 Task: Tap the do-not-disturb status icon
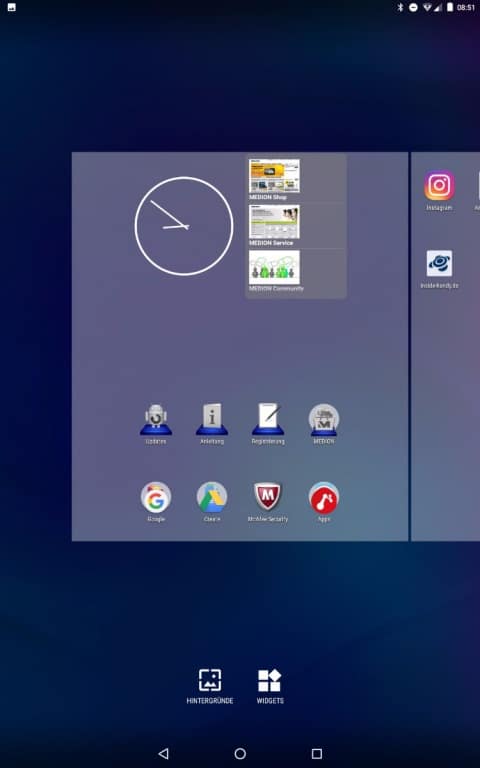click(x=413, y=7)
